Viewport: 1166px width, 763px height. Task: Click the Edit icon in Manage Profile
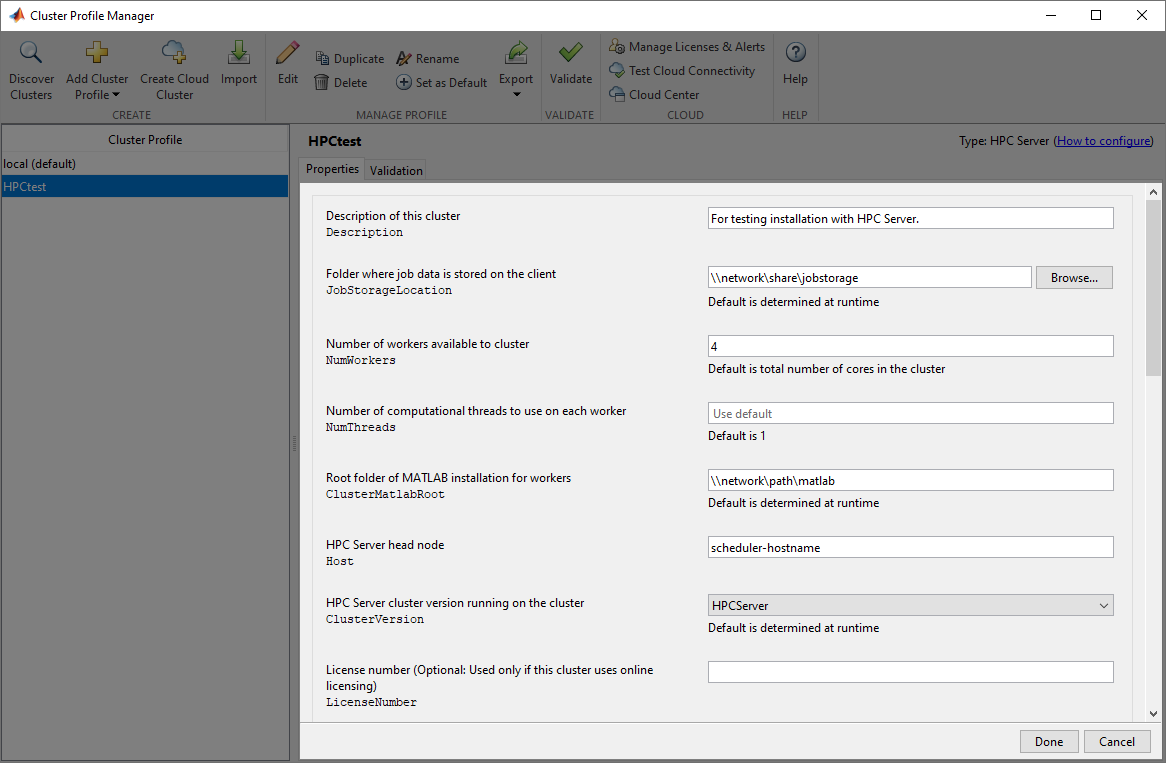(287, 55)
